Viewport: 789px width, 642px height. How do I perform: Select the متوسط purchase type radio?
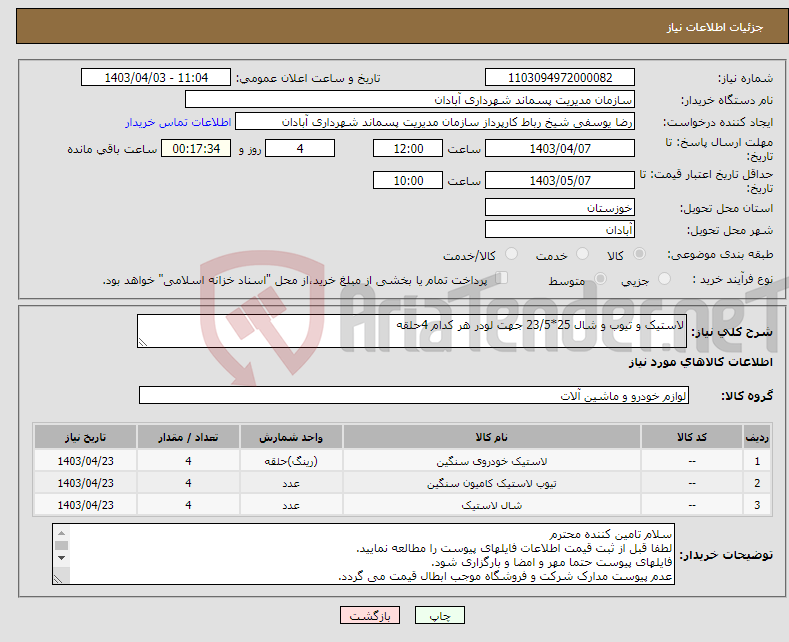pos(600,279)
